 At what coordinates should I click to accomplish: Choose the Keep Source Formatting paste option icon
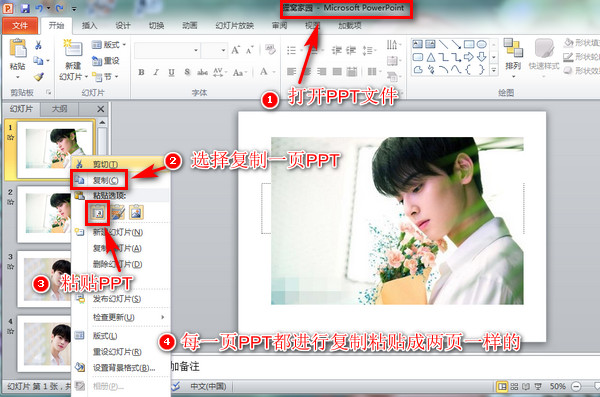coord(118,212)
